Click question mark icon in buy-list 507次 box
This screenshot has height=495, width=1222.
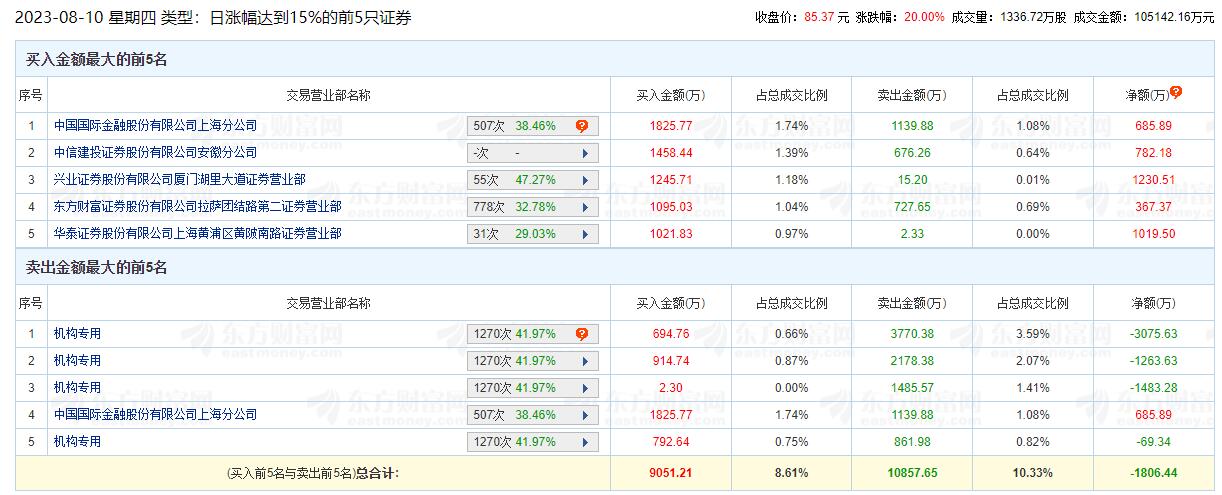[x=581, y=126]
